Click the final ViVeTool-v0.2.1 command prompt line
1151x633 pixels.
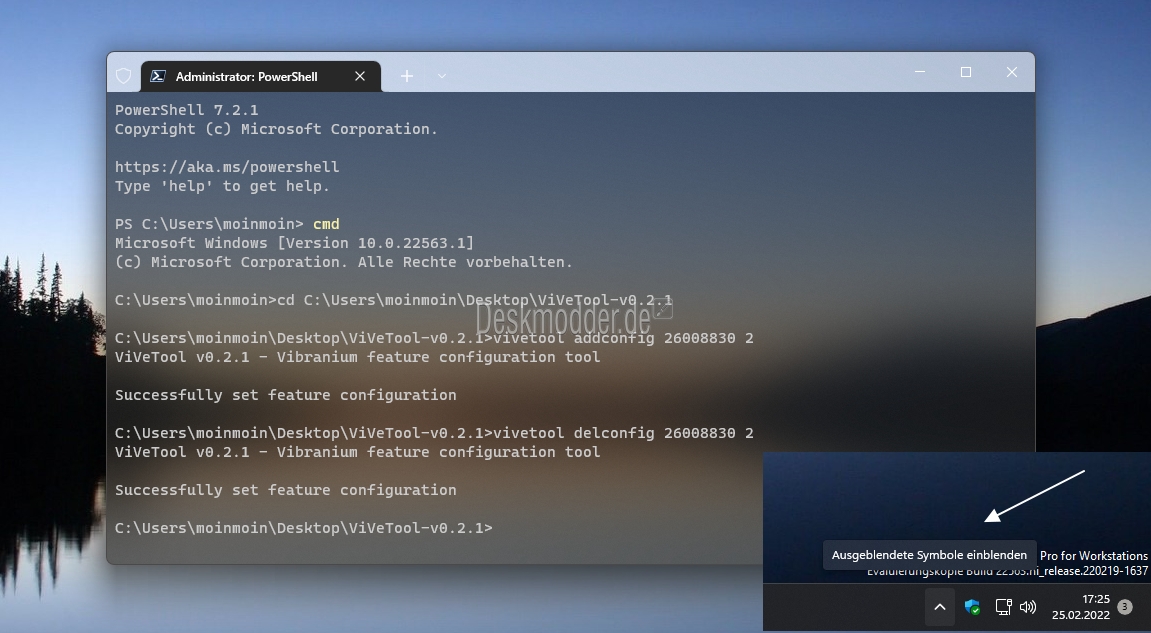[304, 528]
